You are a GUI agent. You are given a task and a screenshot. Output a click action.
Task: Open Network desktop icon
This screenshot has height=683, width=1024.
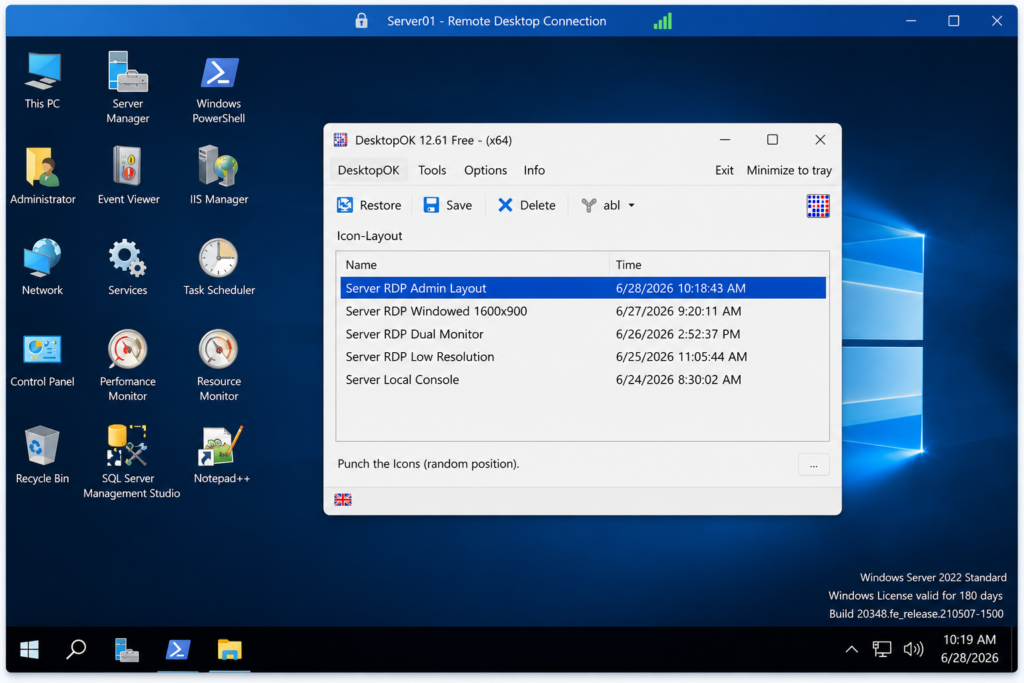(42, 268)
